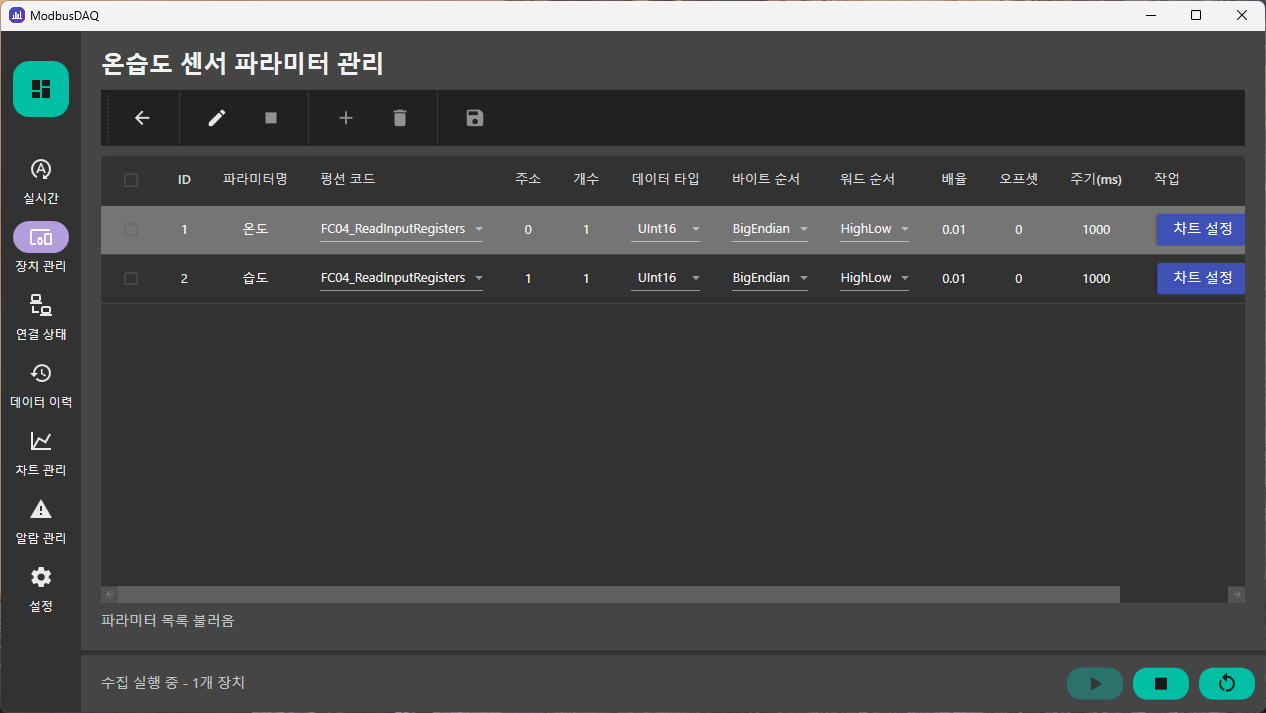
Task: Start collection with the bottom play button
Action: pyautogui.click(x=1095, y=683)
